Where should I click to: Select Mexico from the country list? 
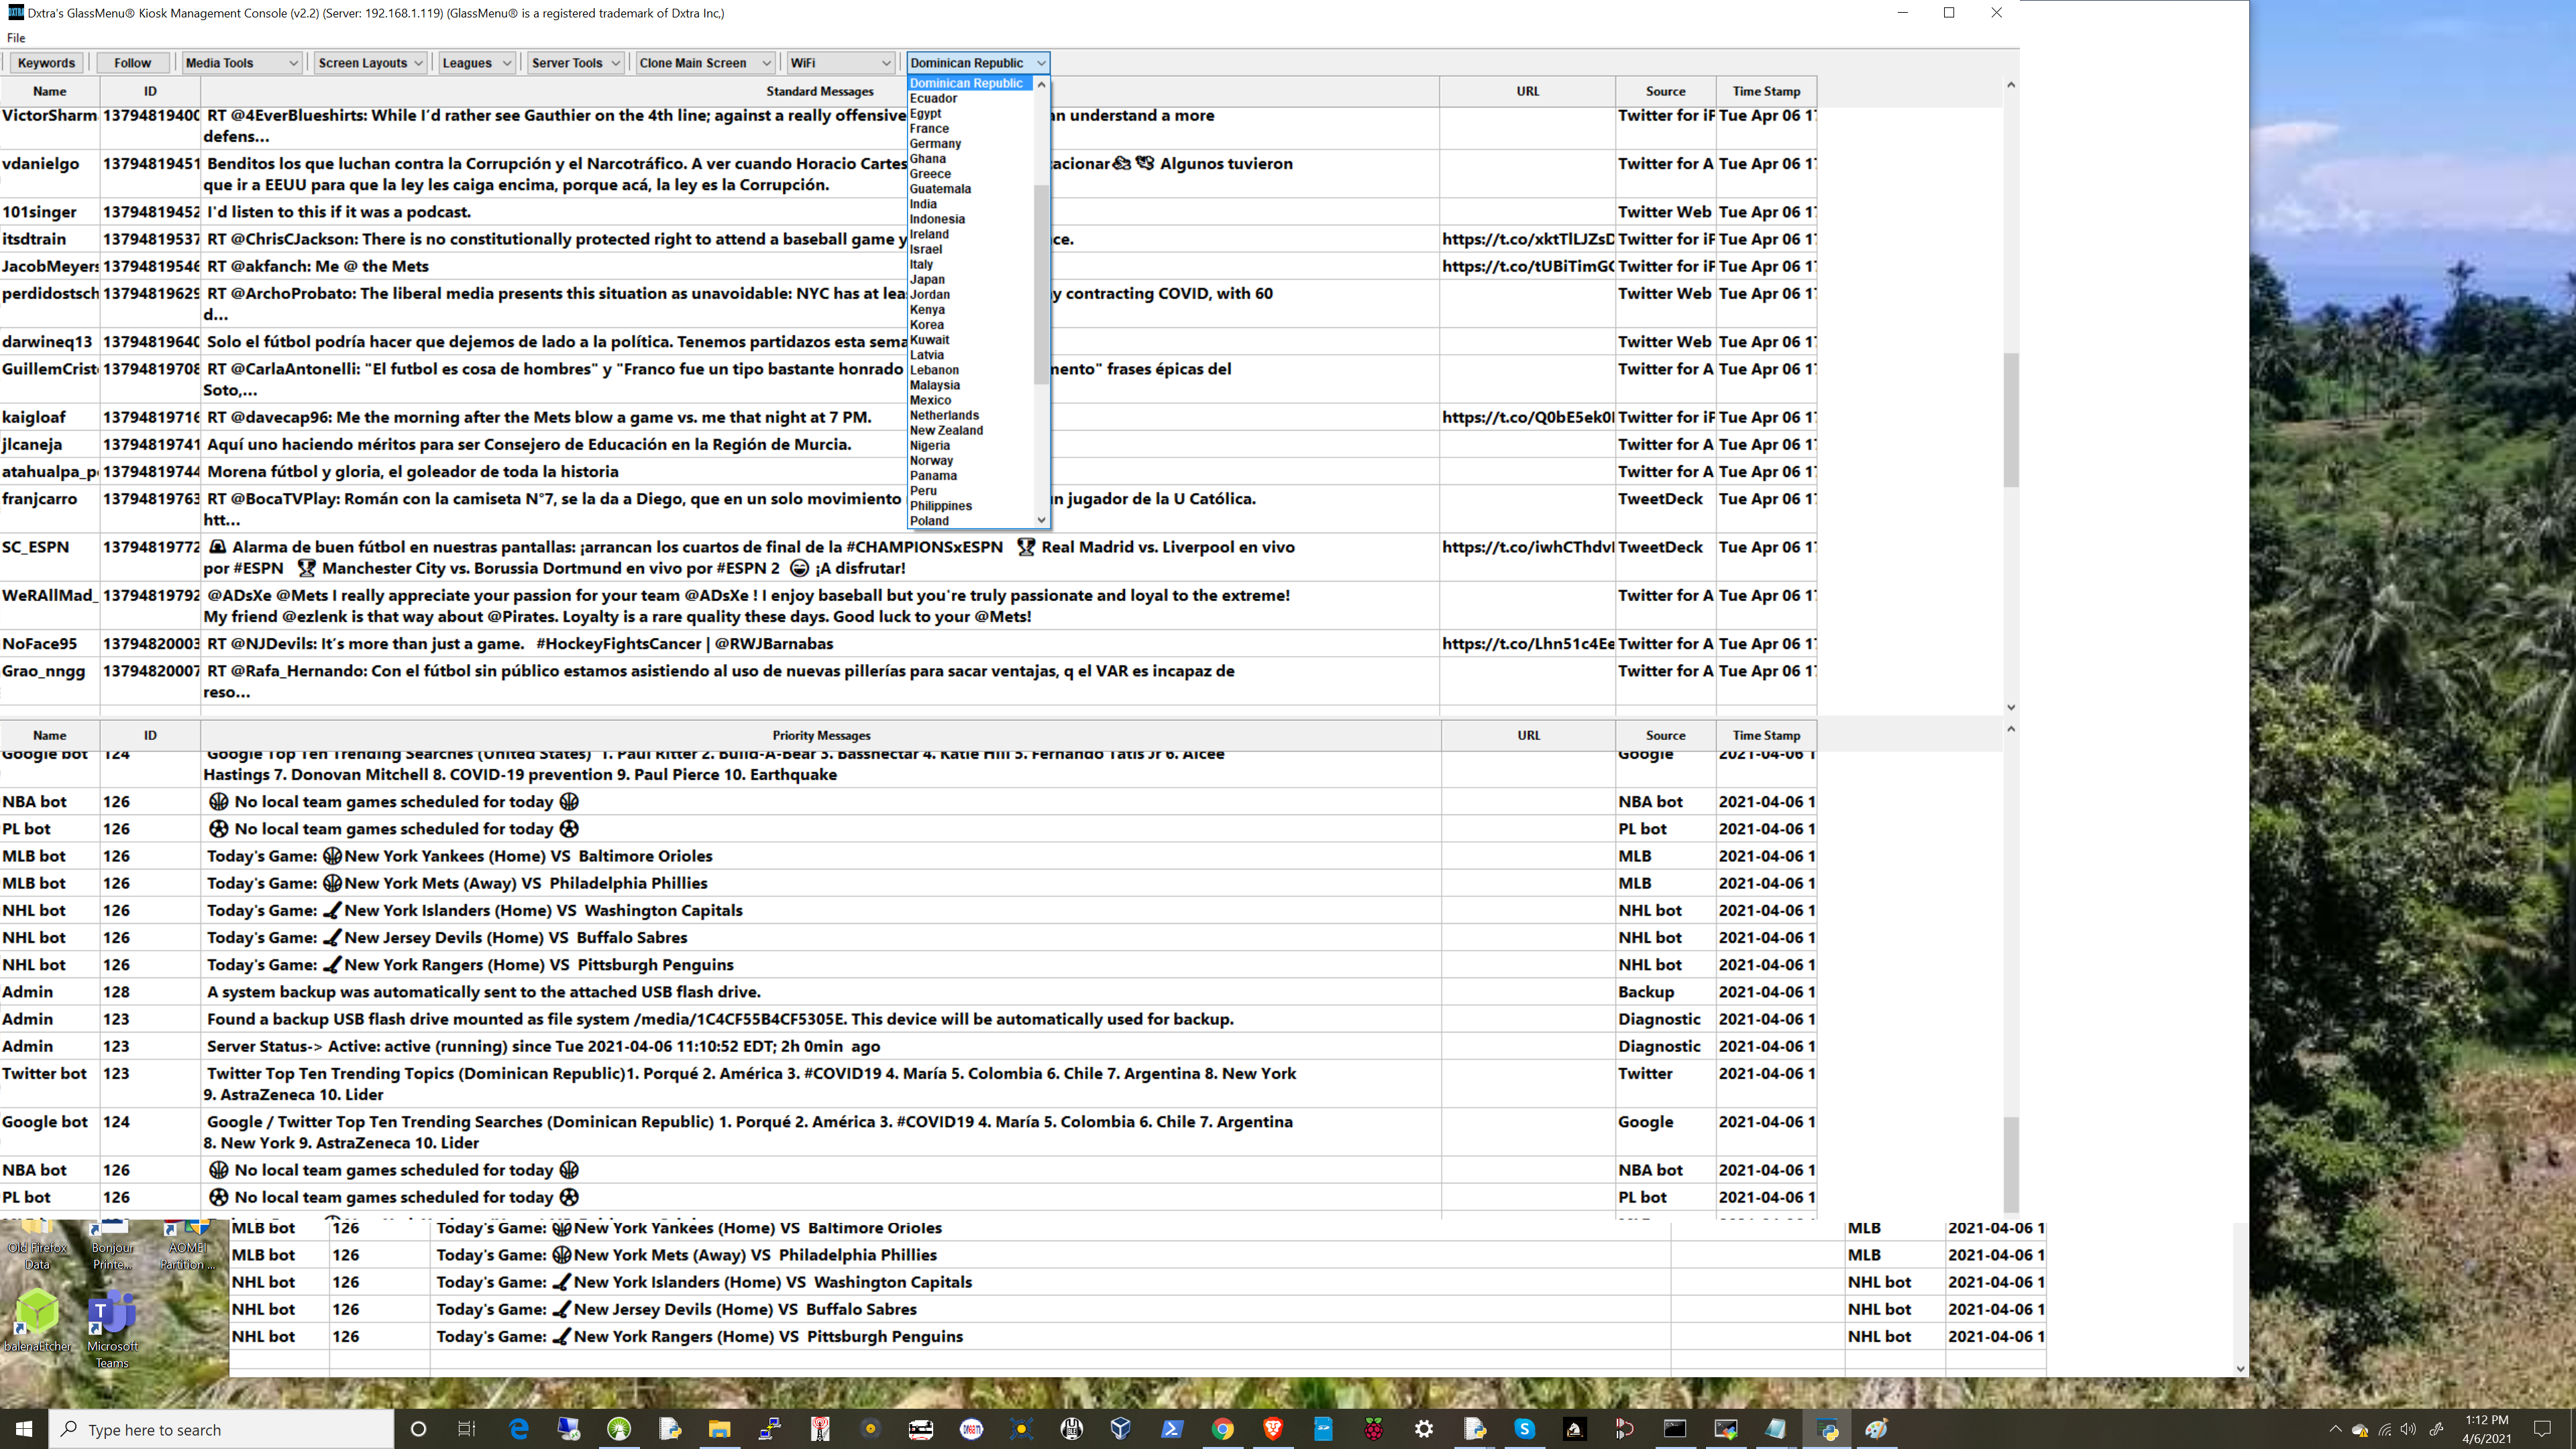coord(930,400)
